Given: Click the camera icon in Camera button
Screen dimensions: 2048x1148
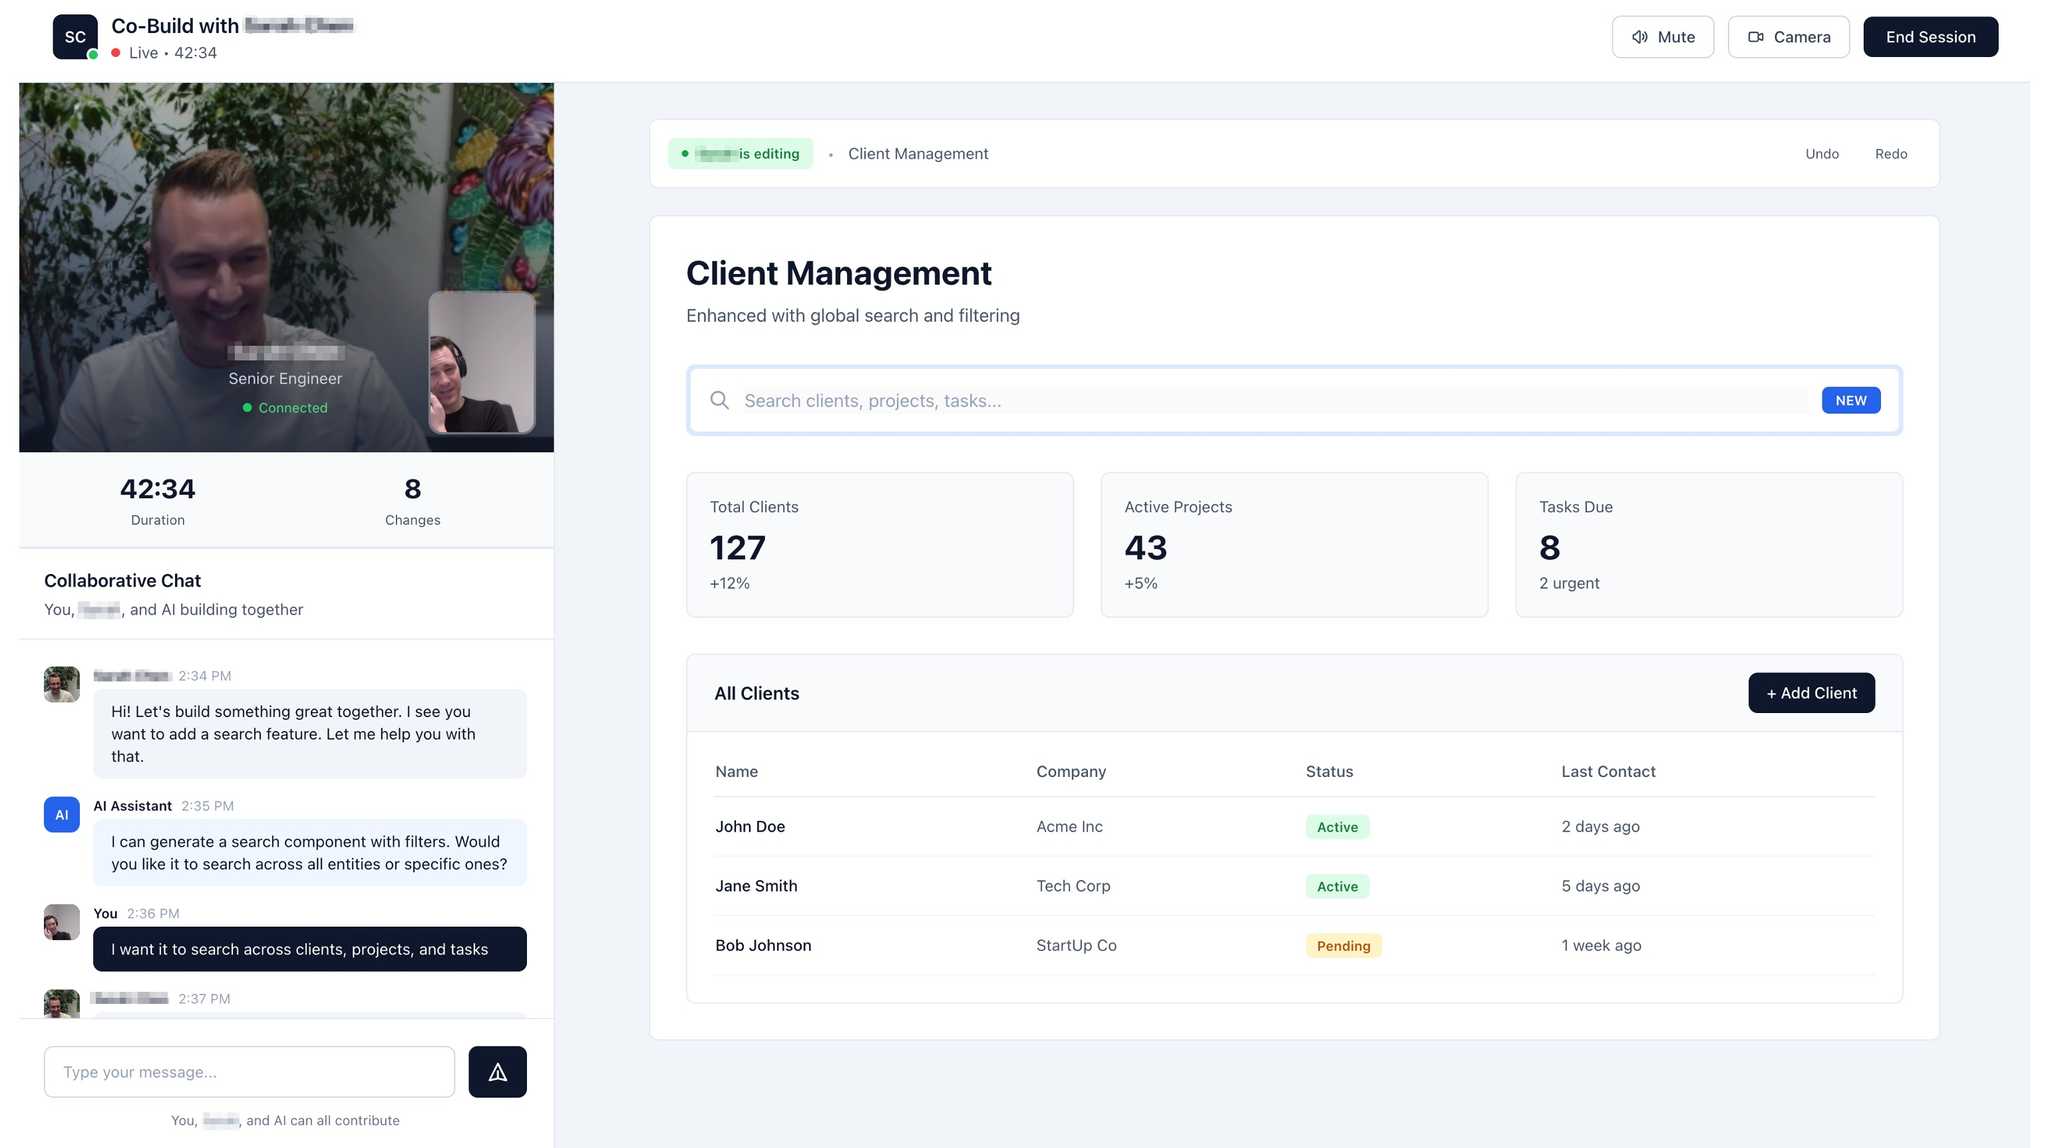Looking at the screenshot, I should [x=1755, y=37].
